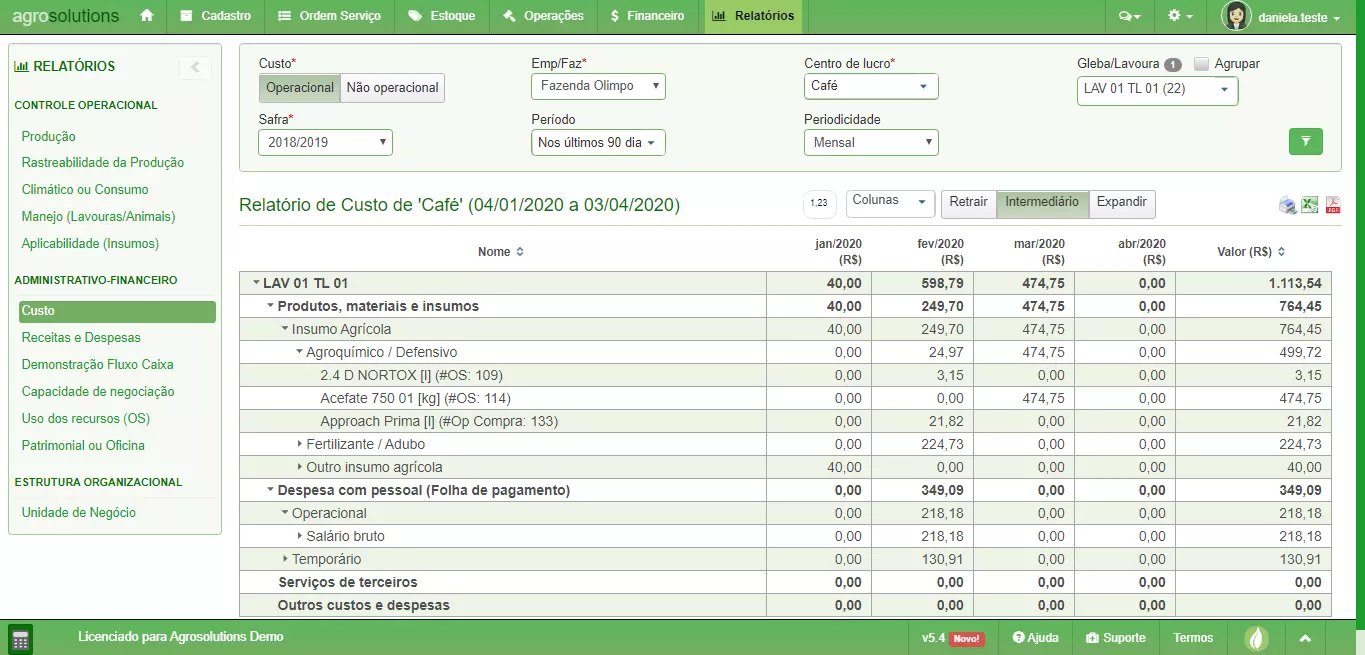Expand the Fertilizante / Adubo row
1365x655 pixels.
click(299, 444)
